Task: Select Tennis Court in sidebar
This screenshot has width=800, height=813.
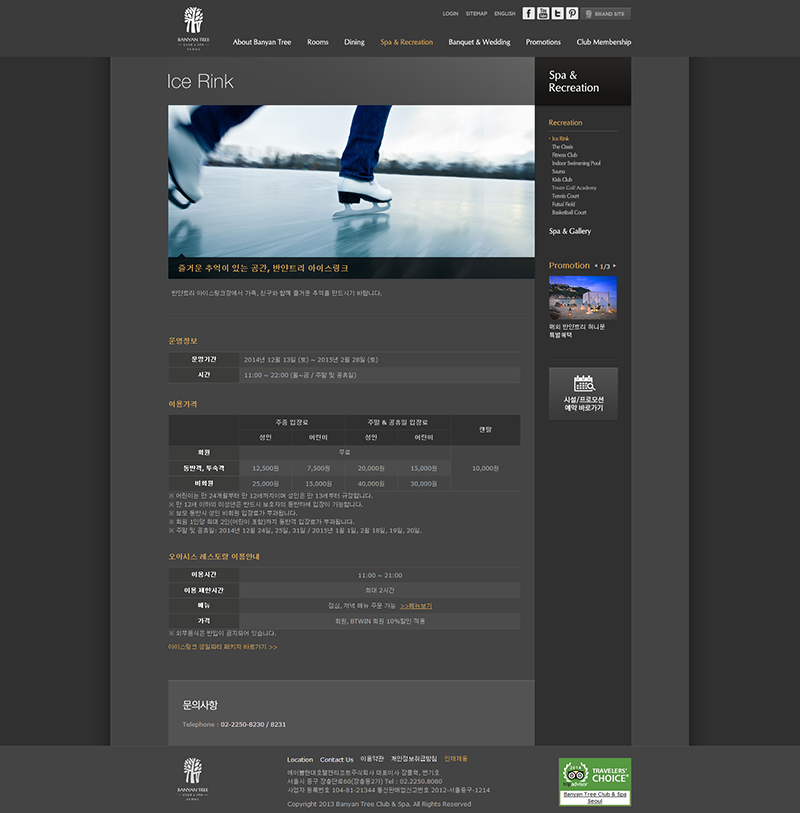Action: point(565,196)
